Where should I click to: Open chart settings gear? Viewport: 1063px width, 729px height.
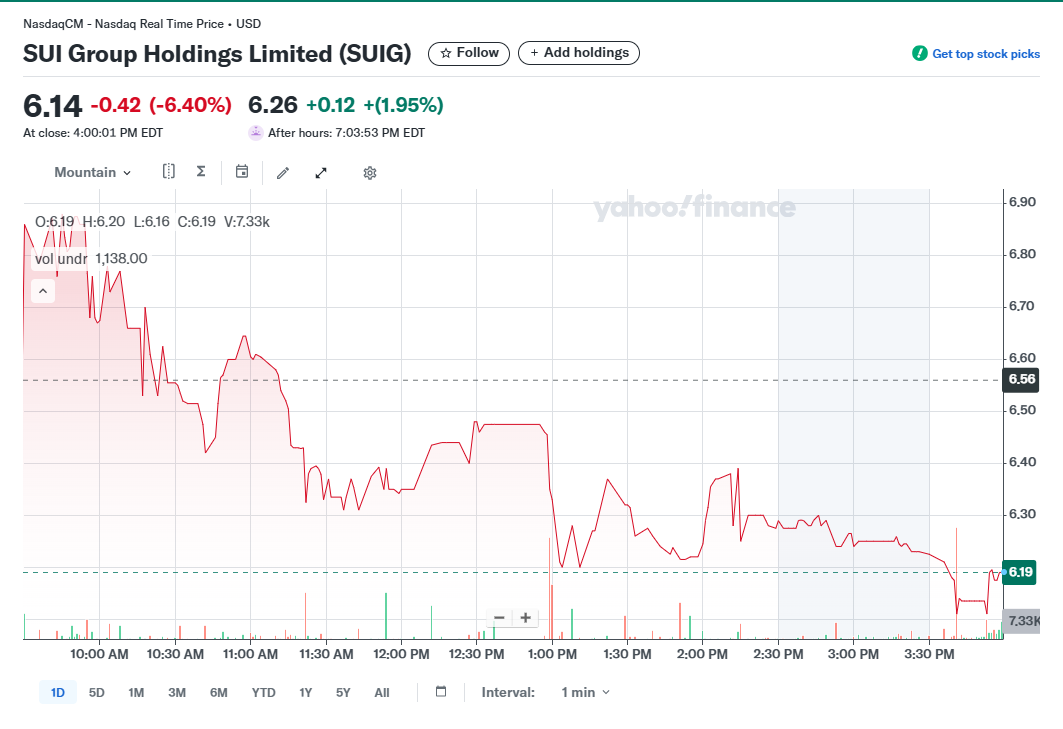tap(369, 173)
